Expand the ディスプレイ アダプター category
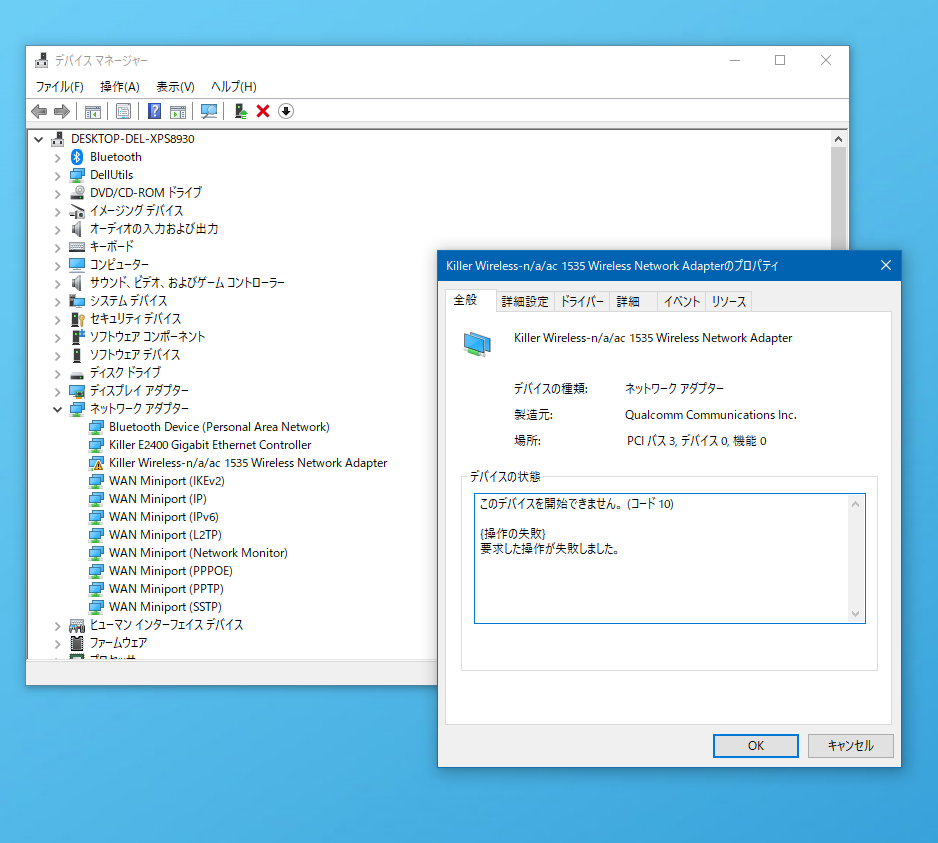Screen dimensions: 938x843 57,391
